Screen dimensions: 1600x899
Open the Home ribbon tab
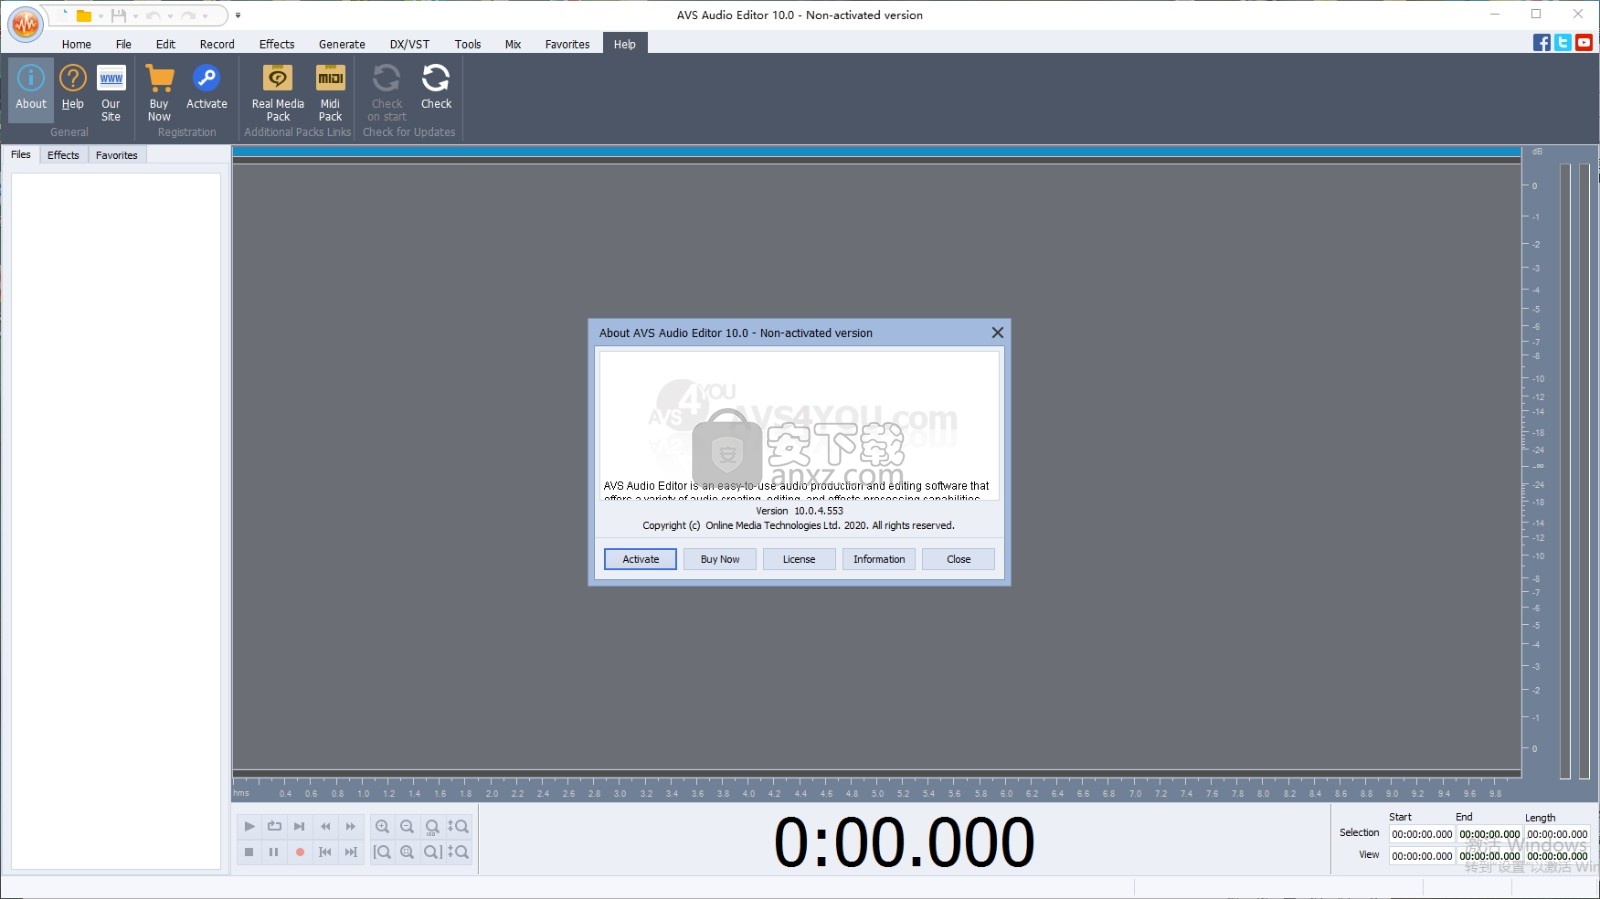coord(76,44)
